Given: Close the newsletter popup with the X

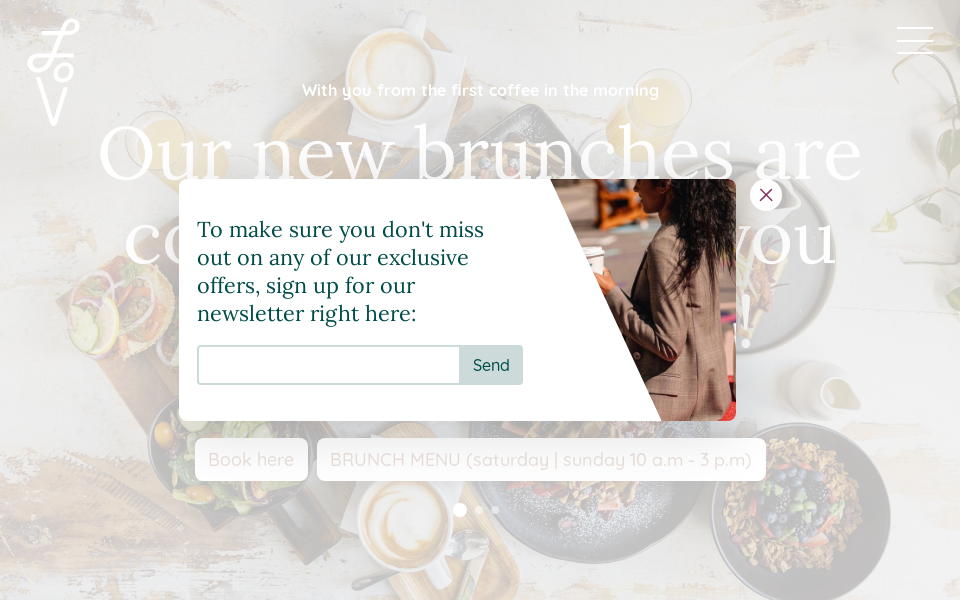Looking at the screenshot, I should [x=765, y=195].
